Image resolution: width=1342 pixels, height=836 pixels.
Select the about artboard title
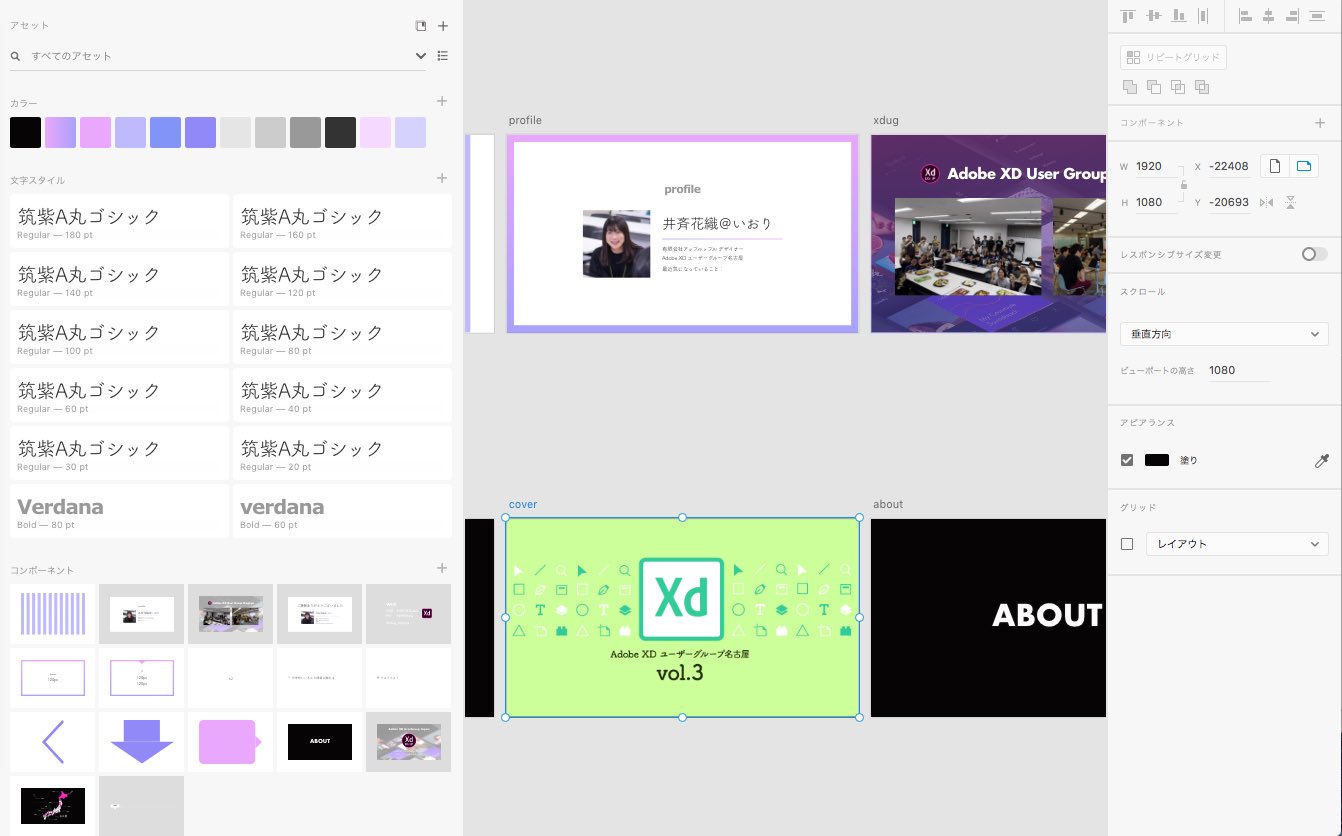888,505
